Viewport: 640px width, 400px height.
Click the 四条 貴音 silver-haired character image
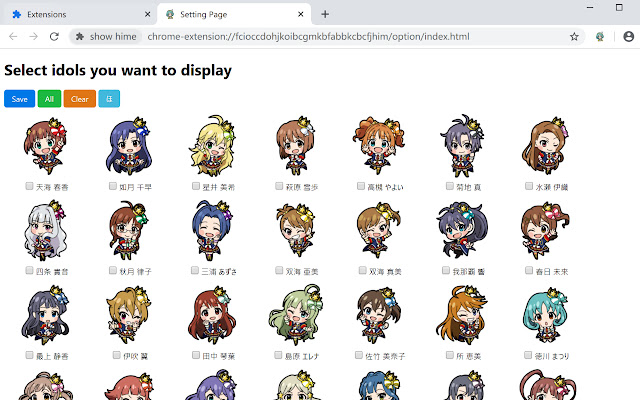coord(45,231)
